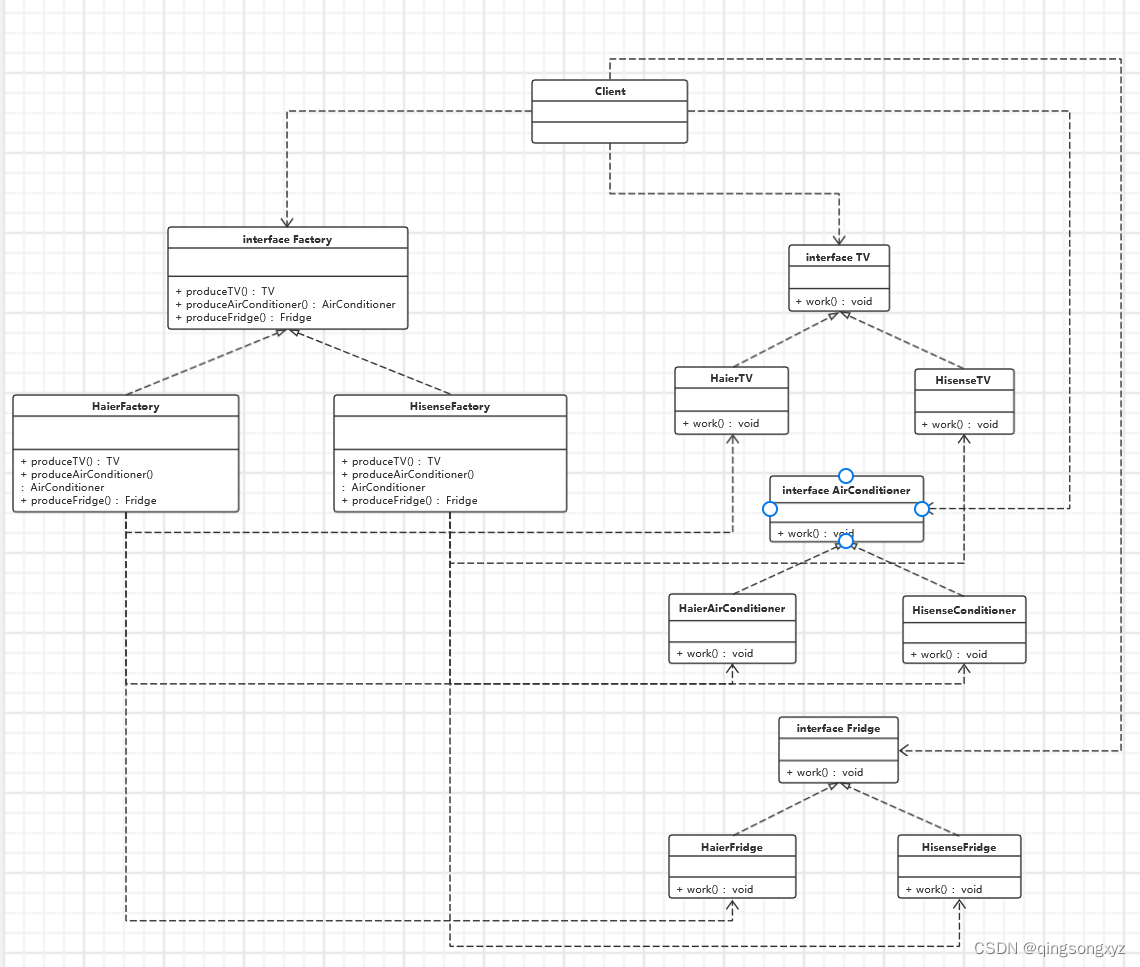
Task: Select work() method in HaierTV
Action: (x=720, y=423)
